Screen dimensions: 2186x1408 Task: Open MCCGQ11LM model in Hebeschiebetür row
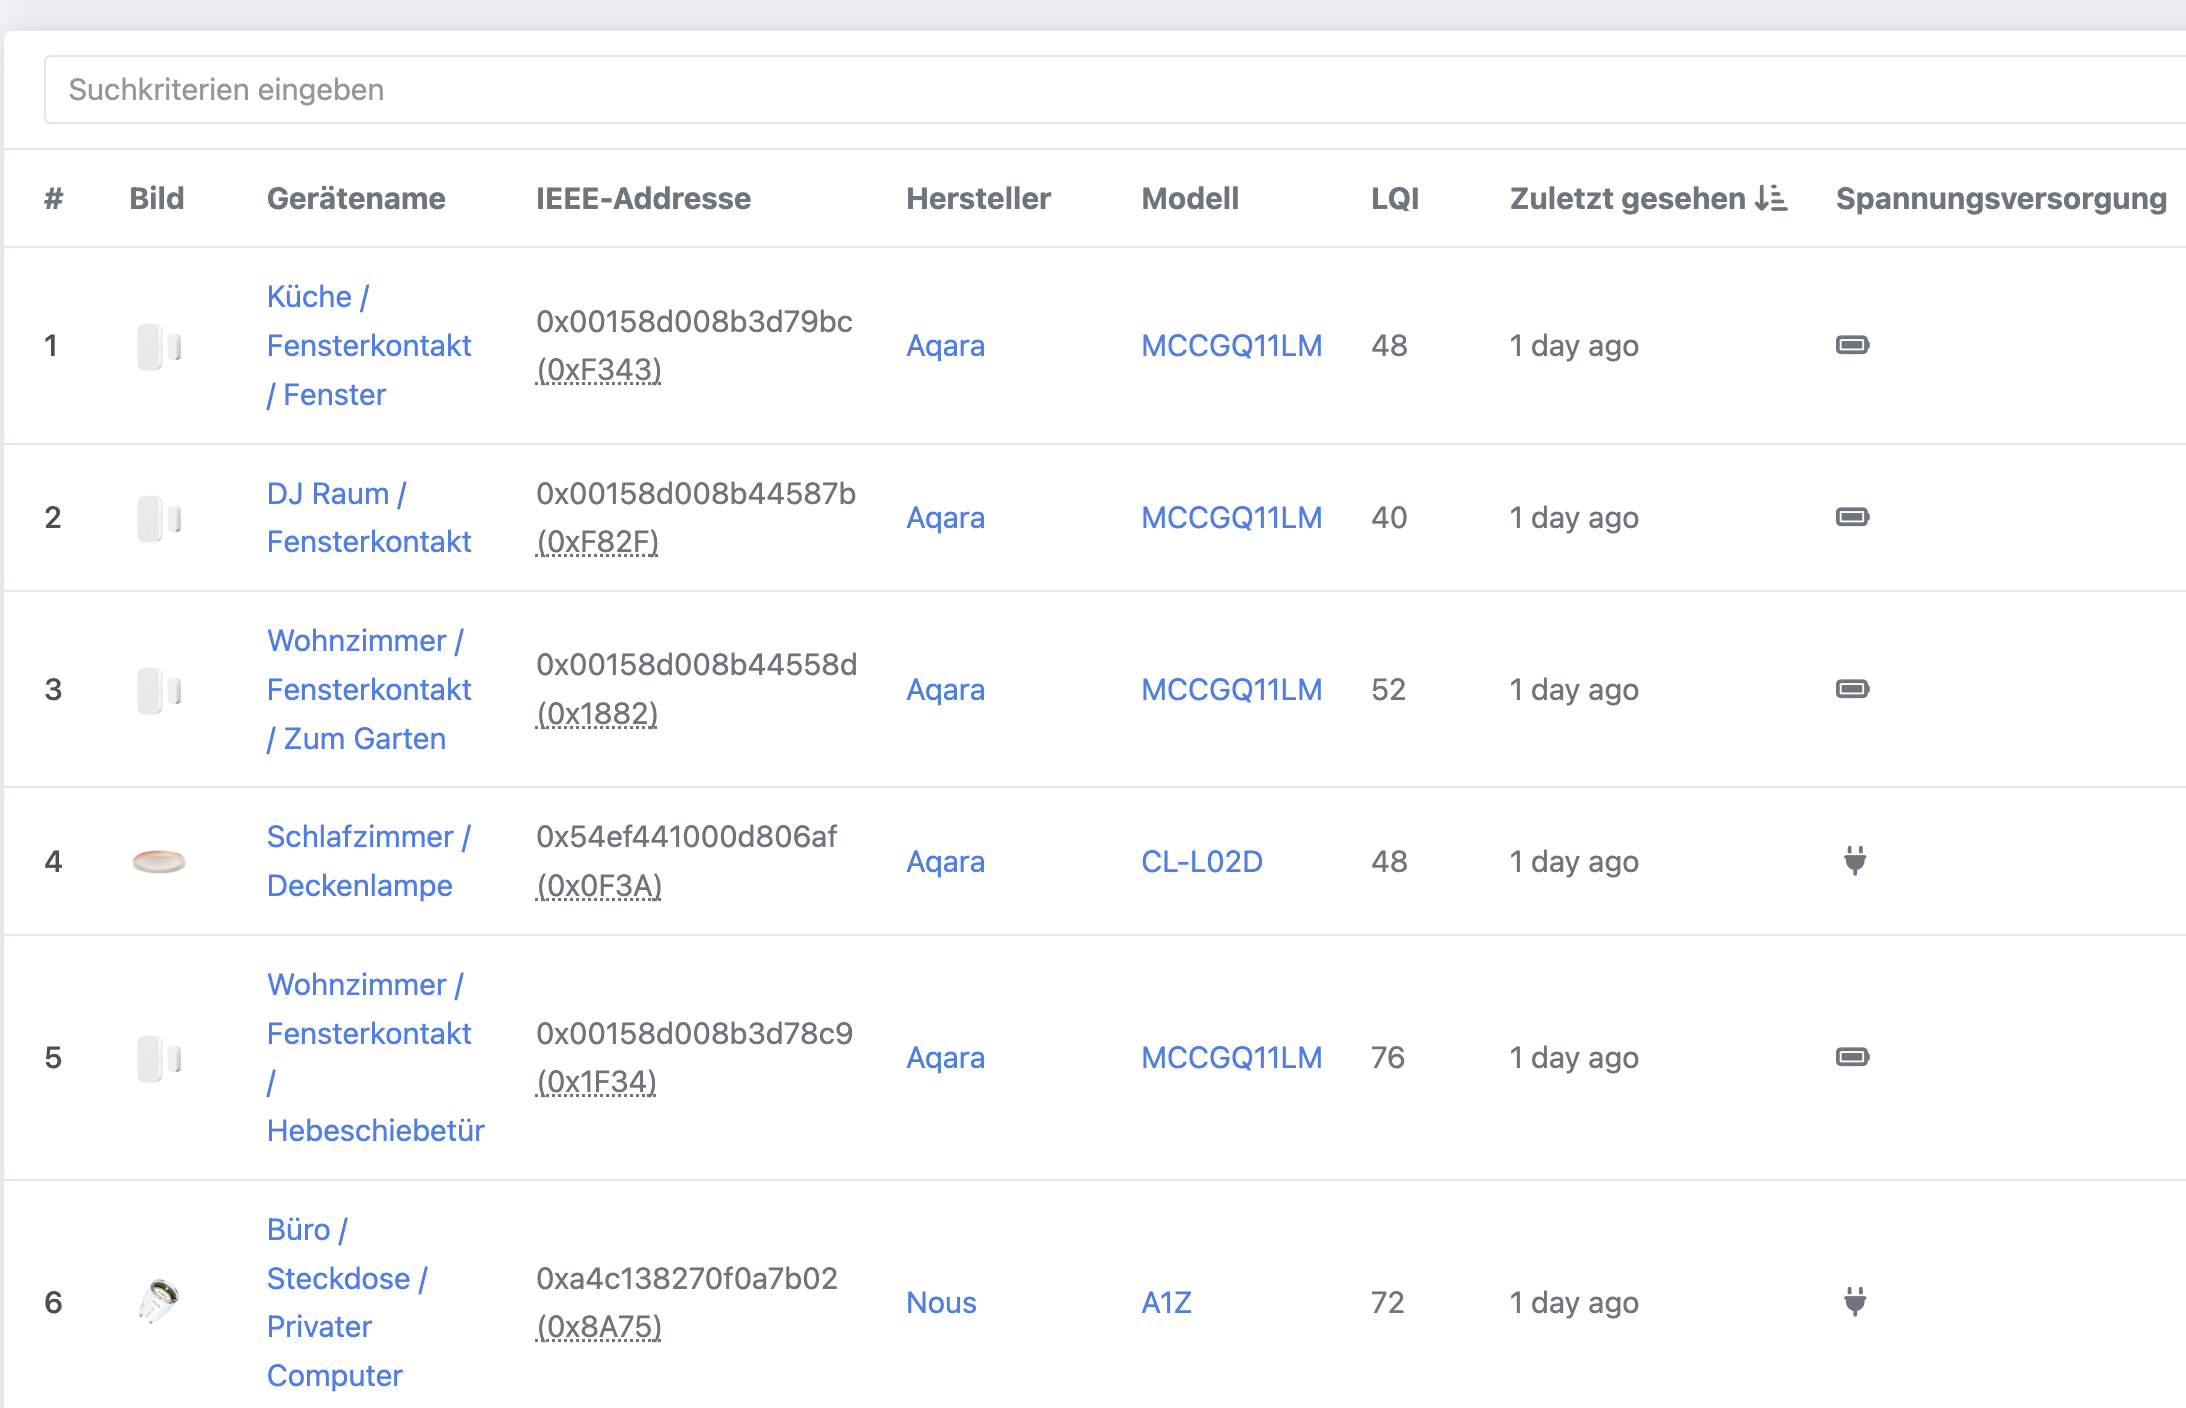click(1232, 1057)
